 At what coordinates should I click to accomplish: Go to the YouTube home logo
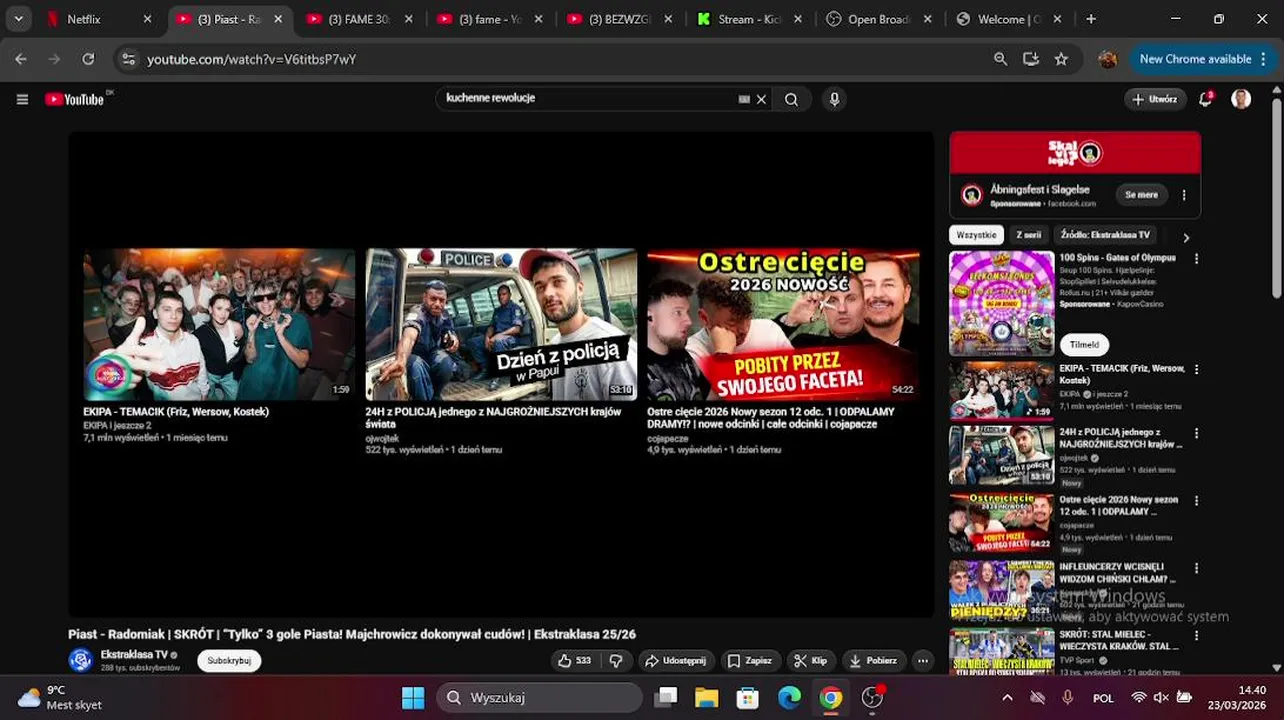click(75, 99)
